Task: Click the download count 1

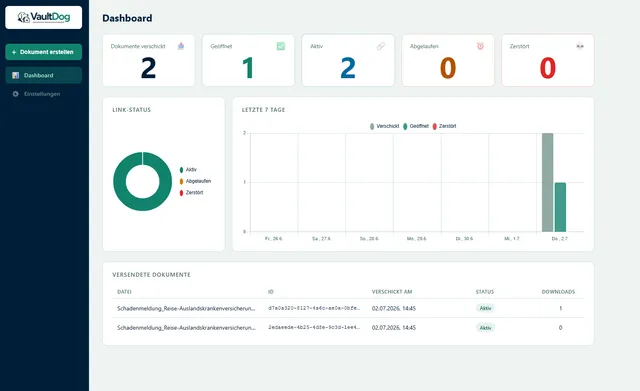Action: [x=560, y=309]
